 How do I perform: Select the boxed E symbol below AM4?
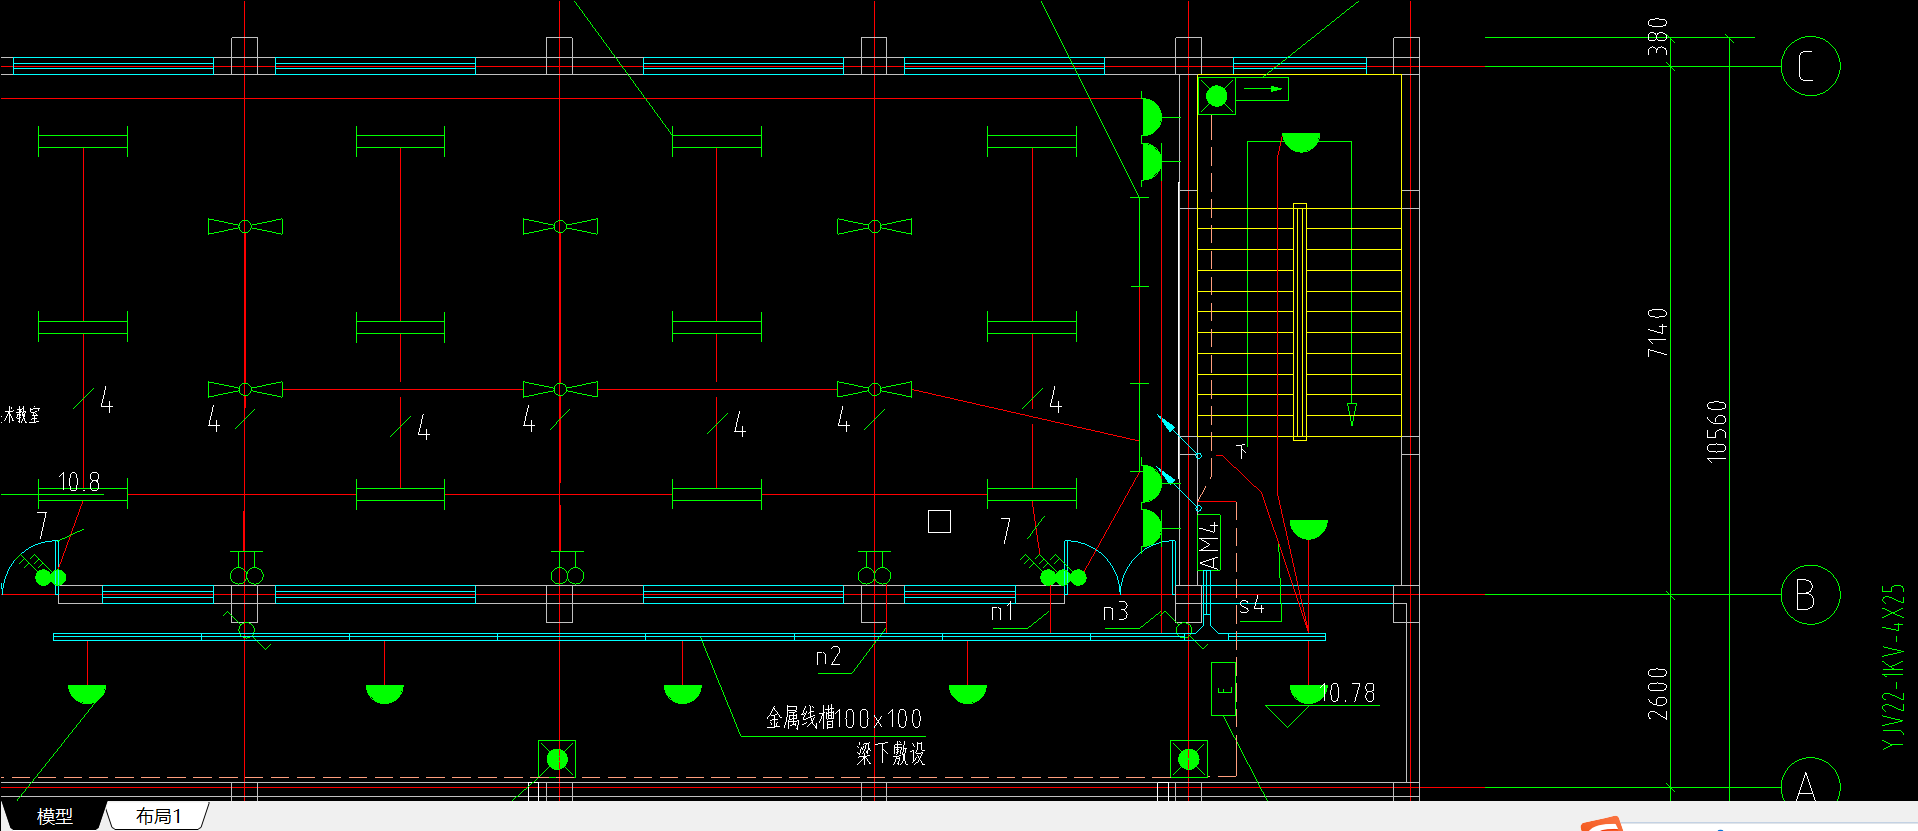[x=1223, y=689]
